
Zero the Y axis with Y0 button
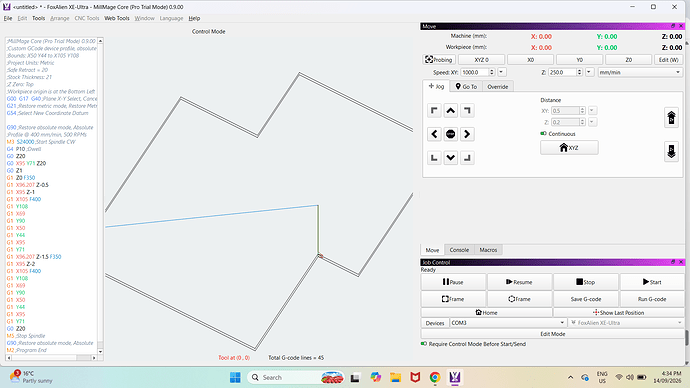(x=580, y=59)
